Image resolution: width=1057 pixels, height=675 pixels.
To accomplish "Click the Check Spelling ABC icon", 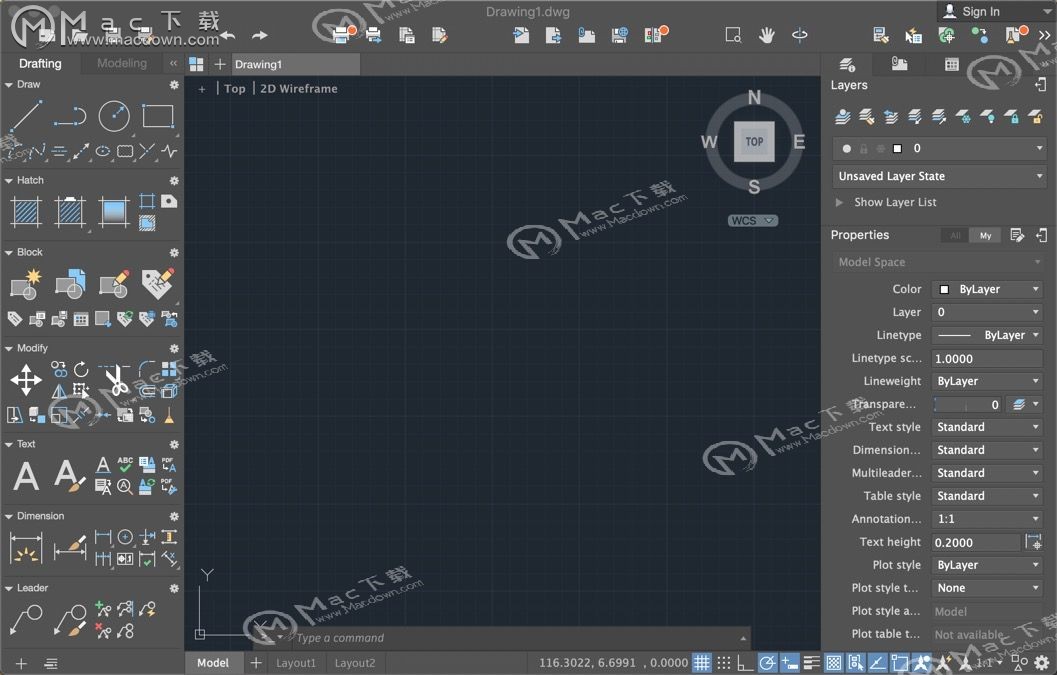I will point(125,464).
